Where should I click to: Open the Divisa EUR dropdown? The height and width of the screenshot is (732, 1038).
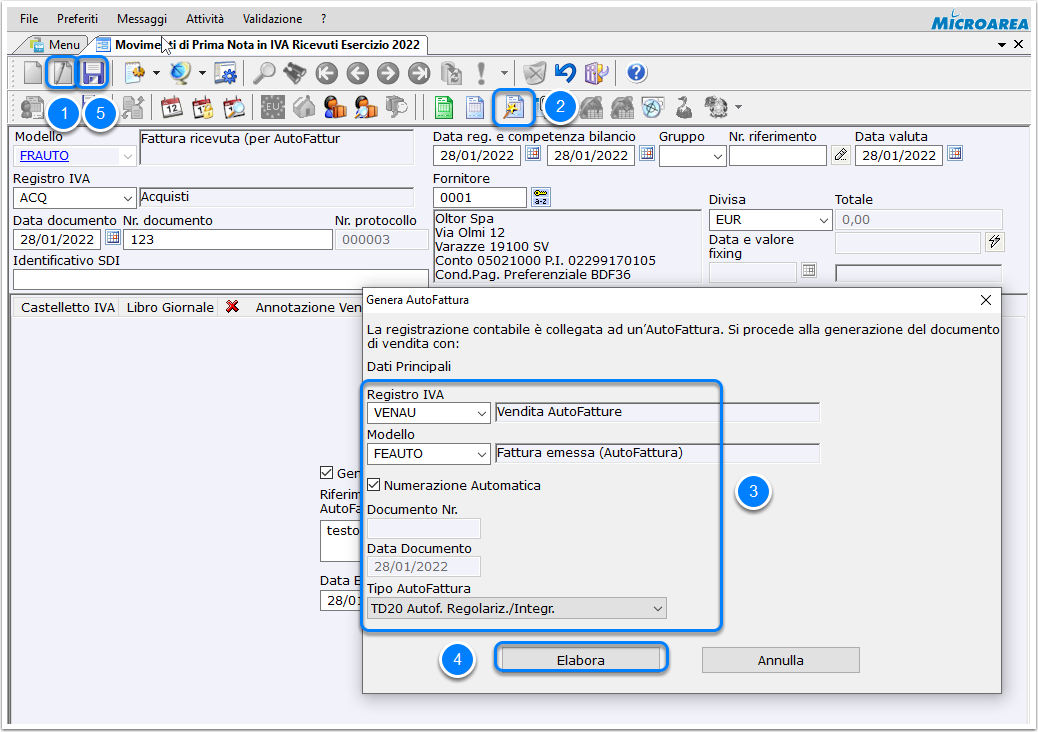pos(824,220)
